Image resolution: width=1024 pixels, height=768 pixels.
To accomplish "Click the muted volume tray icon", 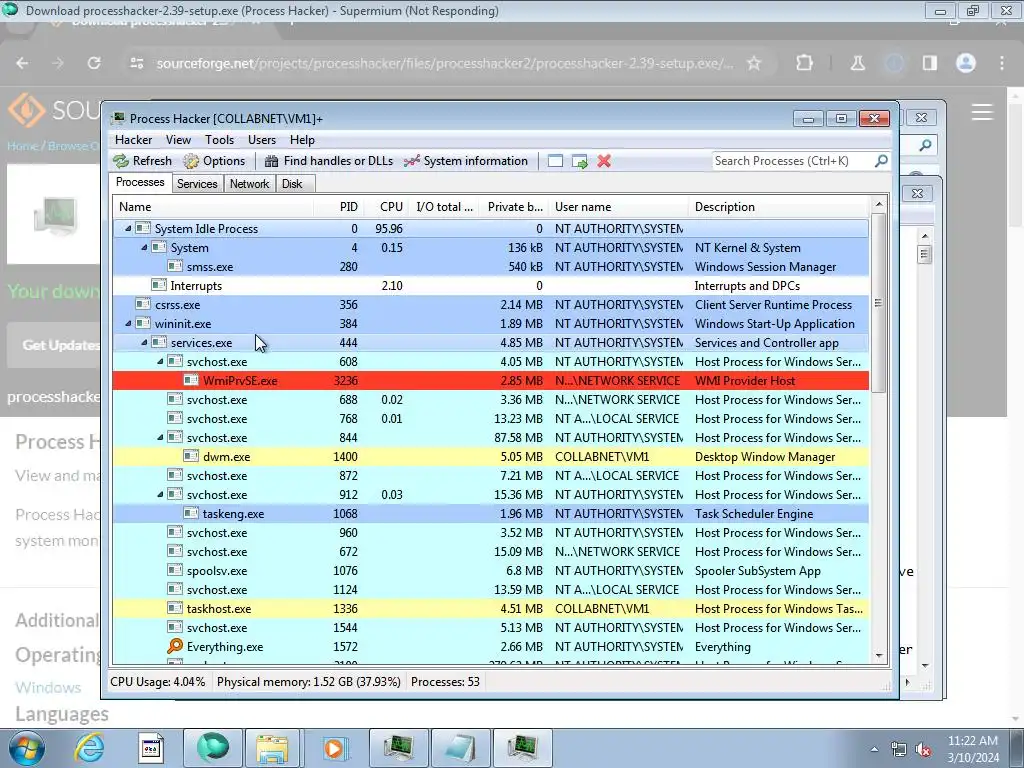I will 923,749.
